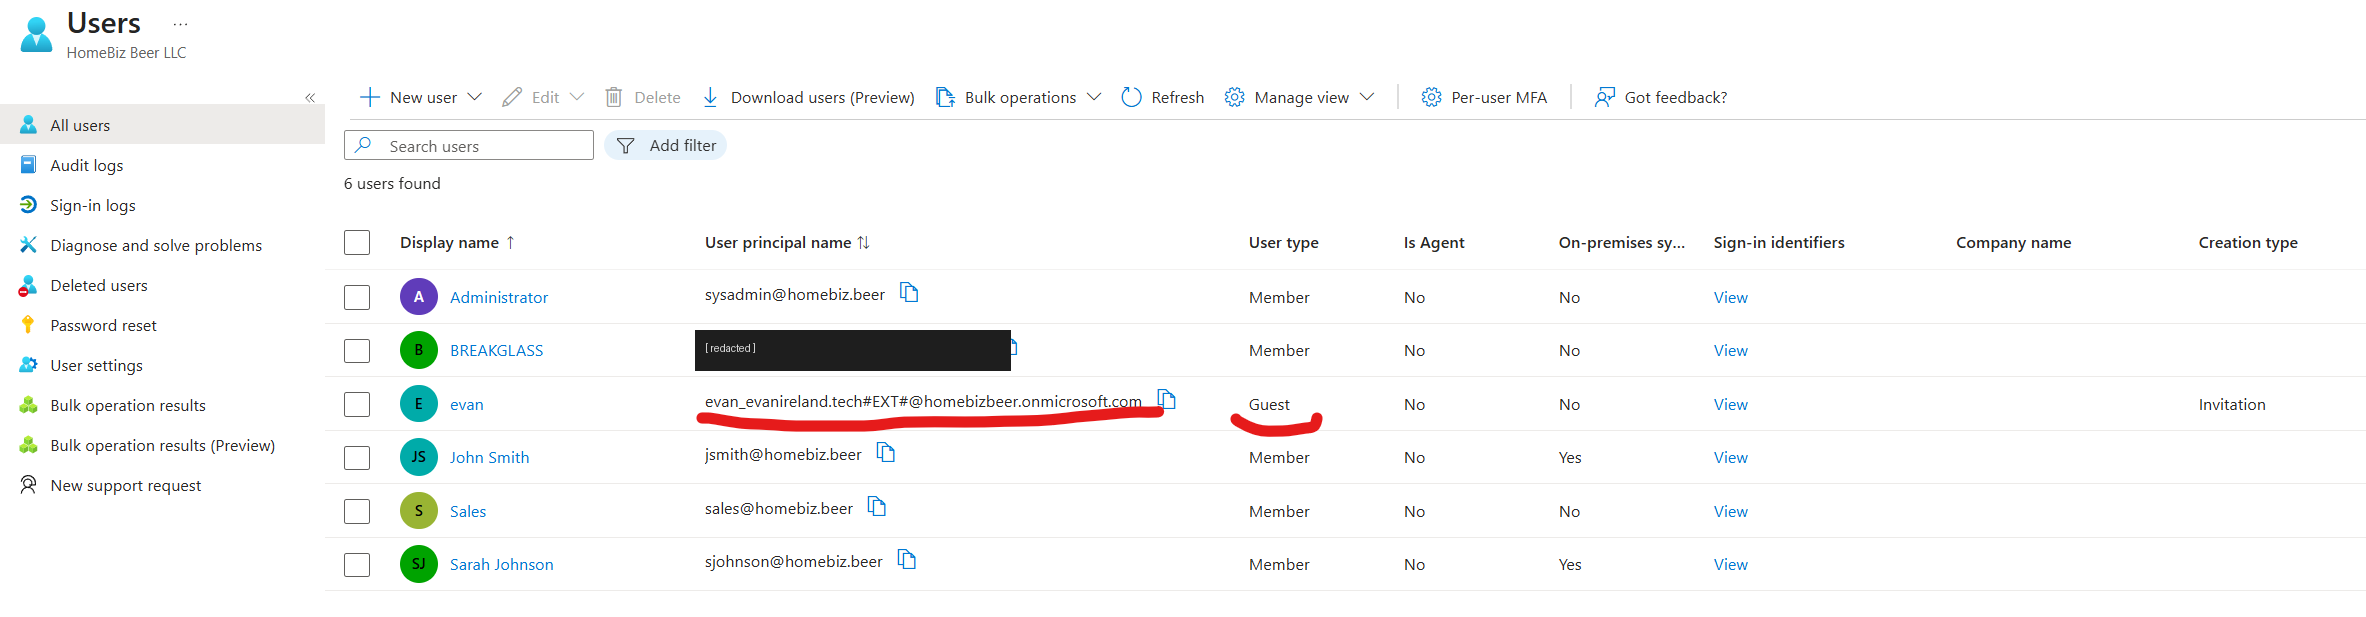Screen dimensions: 2366x617
Task: Open User settings page
Action: tap(96, 365)
